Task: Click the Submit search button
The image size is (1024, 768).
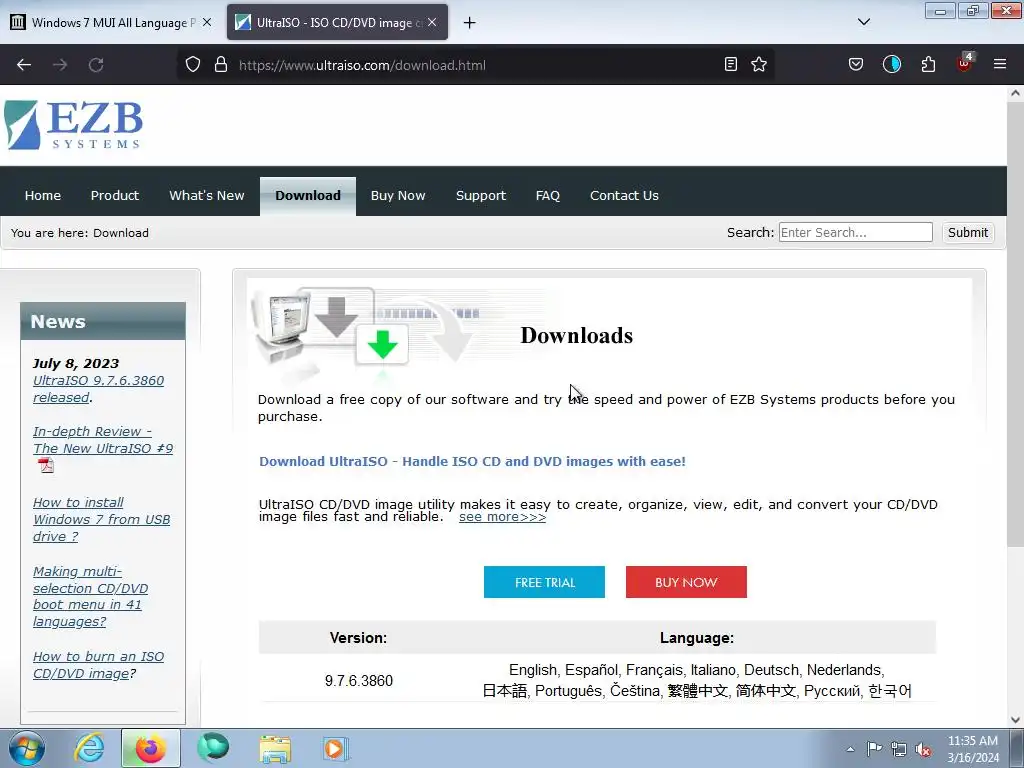Action: tap(968, 232)
